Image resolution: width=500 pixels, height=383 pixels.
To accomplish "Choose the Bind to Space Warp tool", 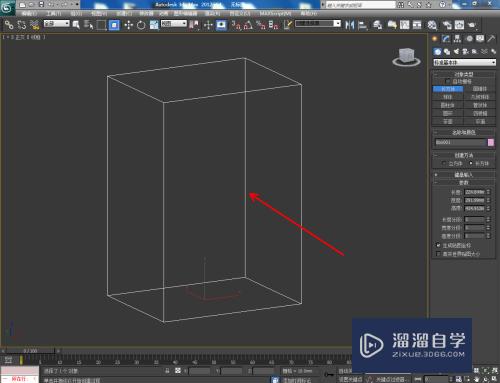I will point(34,24).
